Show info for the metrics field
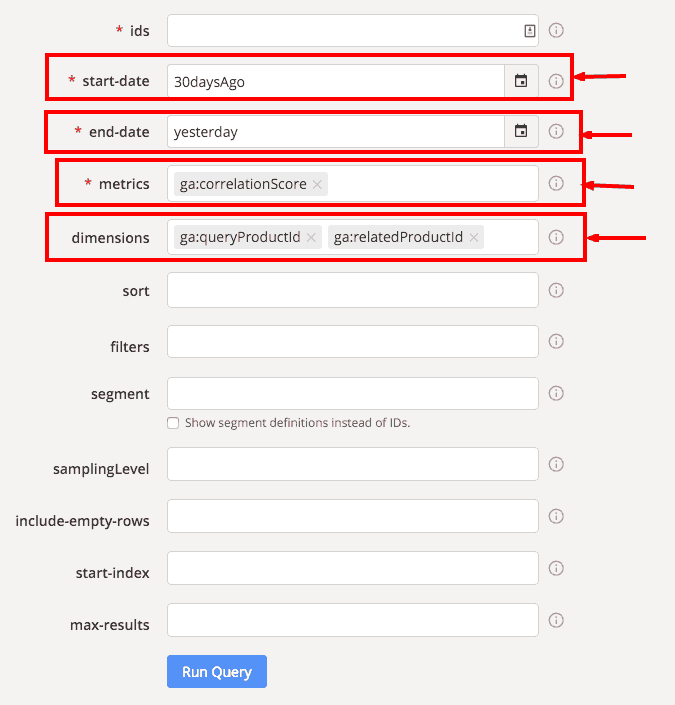Screen dimensions: 675x705 coord(556,183)
